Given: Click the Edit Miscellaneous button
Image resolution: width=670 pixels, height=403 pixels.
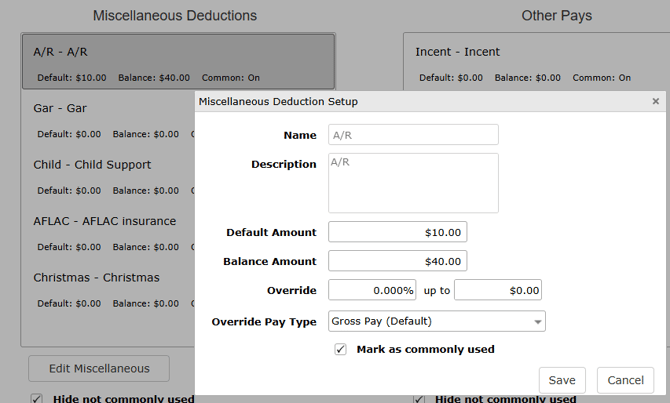Looking at the screenshot, I should (99, 368).
